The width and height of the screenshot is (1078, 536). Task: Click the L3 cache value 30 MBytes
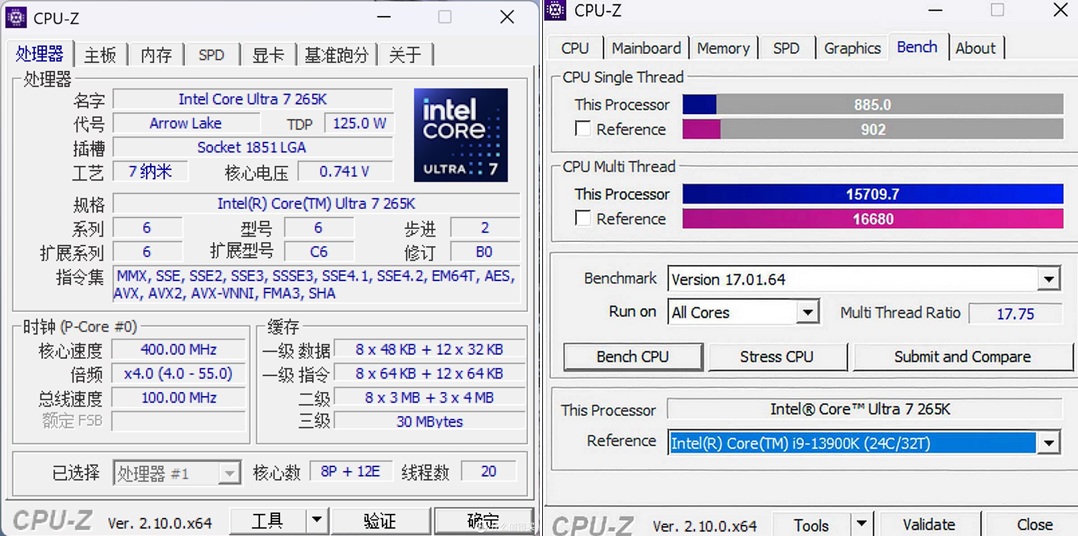(x=429, y=421)
